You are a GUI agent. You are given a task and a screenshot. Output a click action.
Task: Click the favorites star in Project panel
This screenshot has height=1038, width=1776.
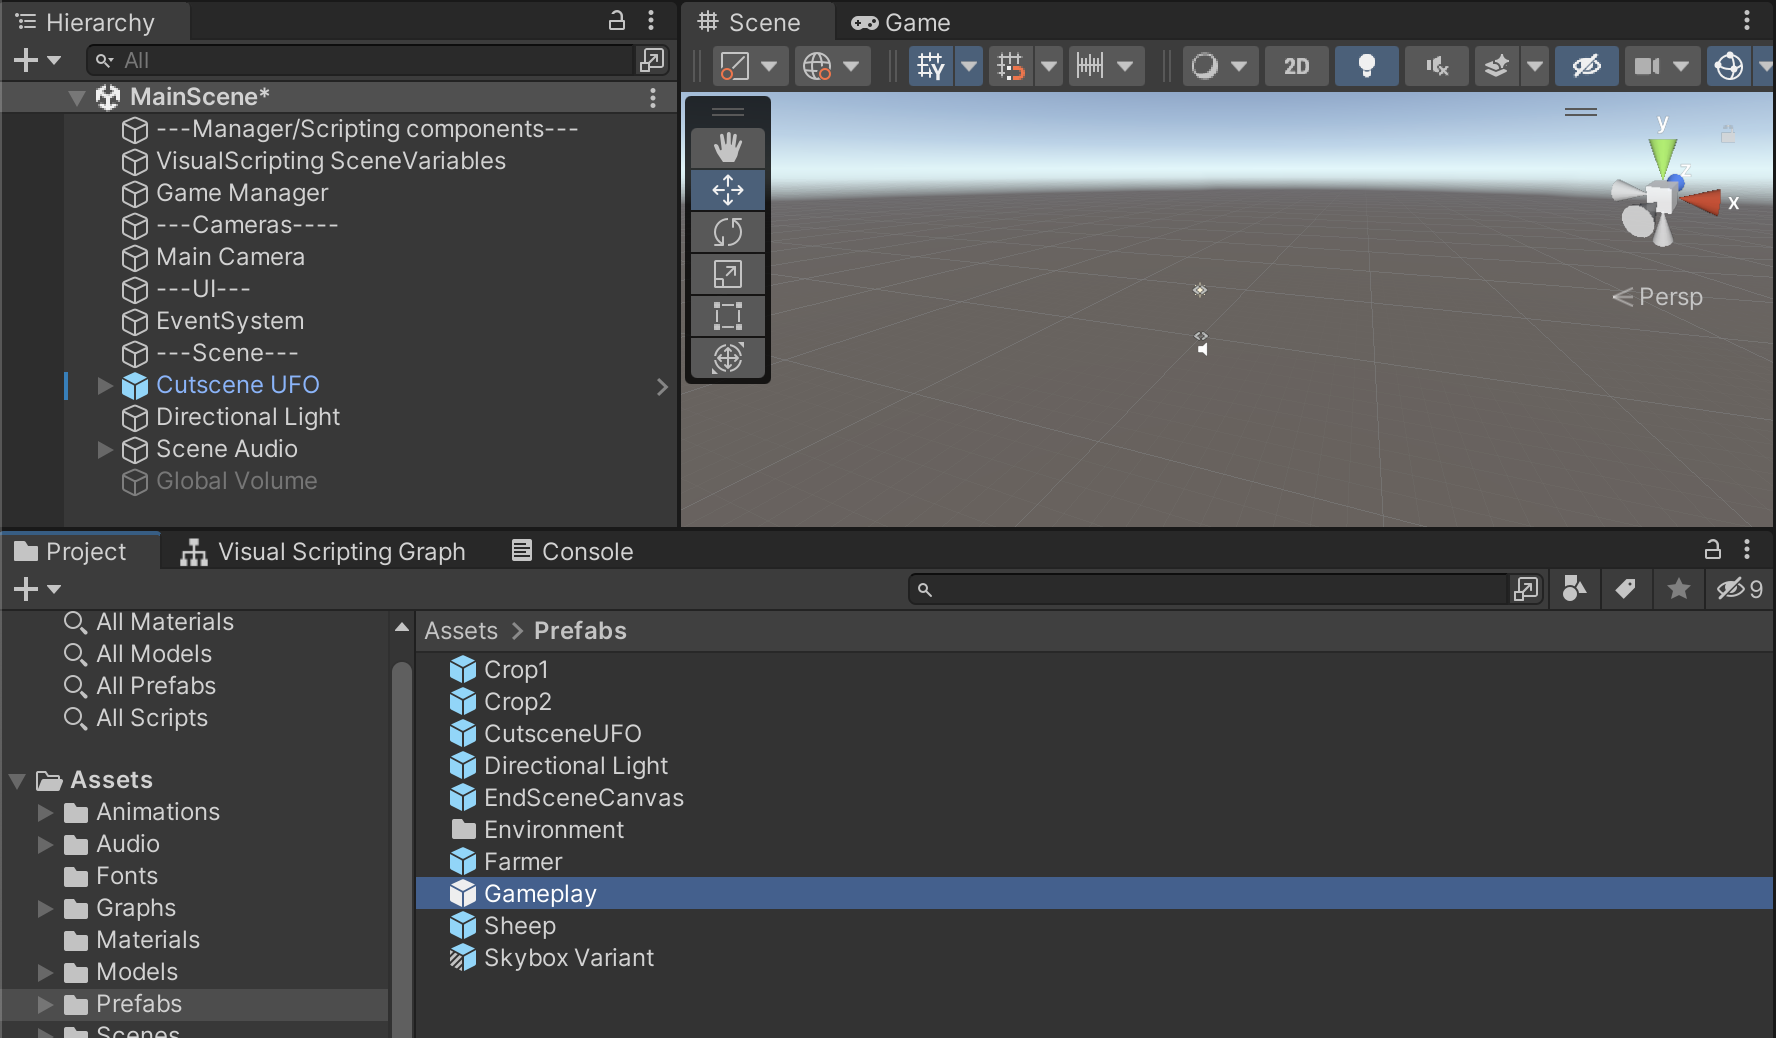[1679, 589]
